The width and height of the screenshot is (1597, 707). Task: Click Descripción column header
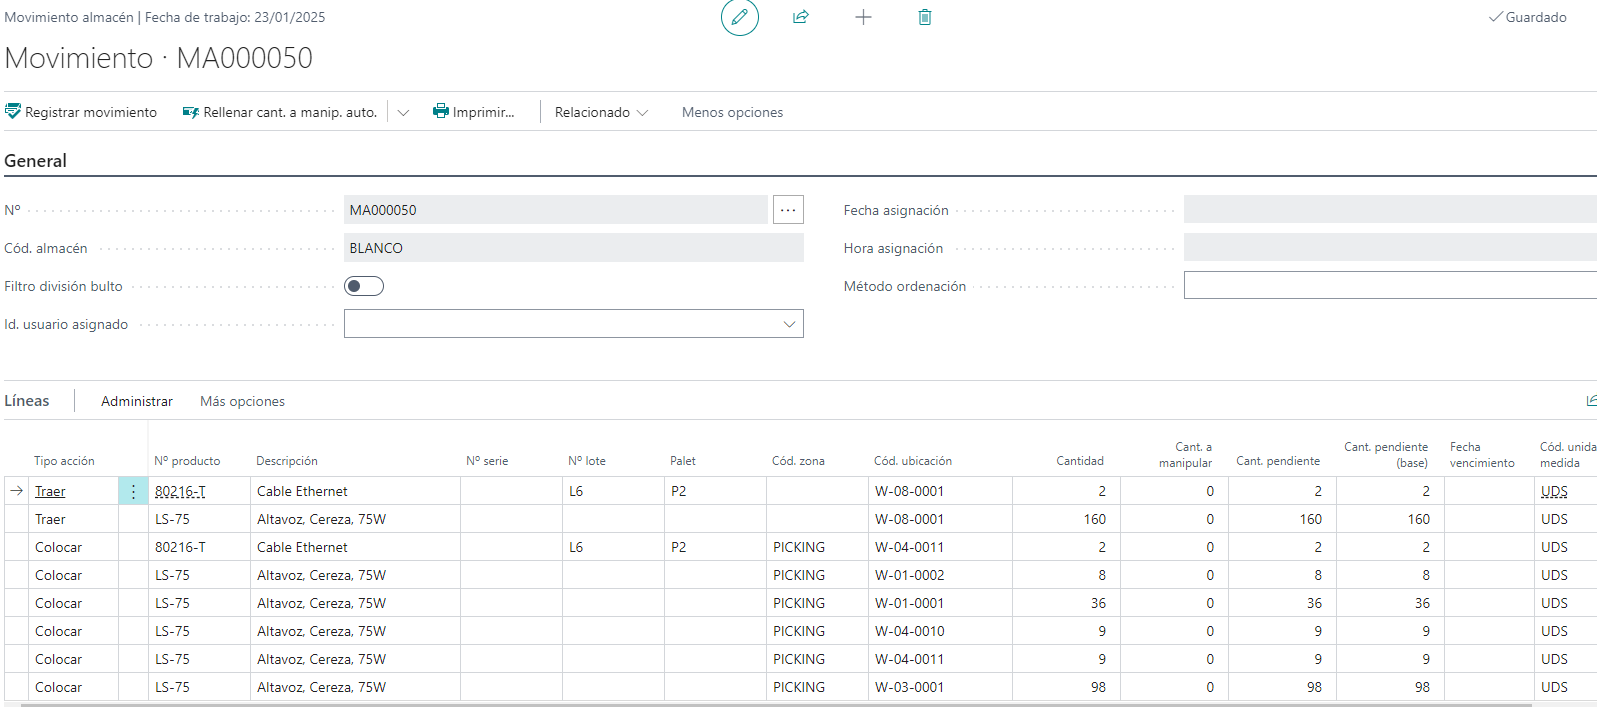pos(287,461)
